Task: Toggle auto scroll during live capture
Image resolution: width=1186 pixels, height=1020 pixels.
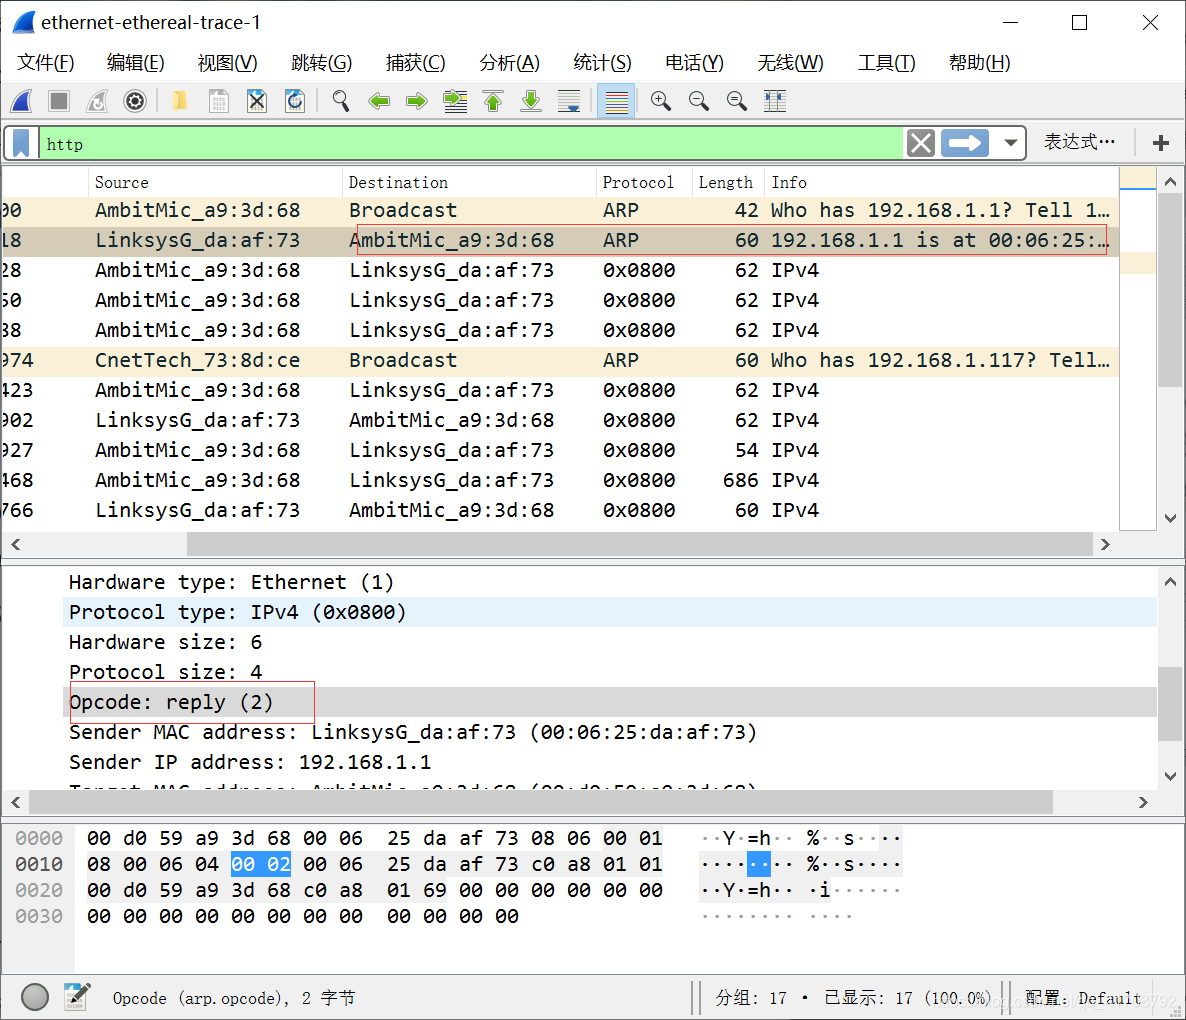Action: click(569, 101)
